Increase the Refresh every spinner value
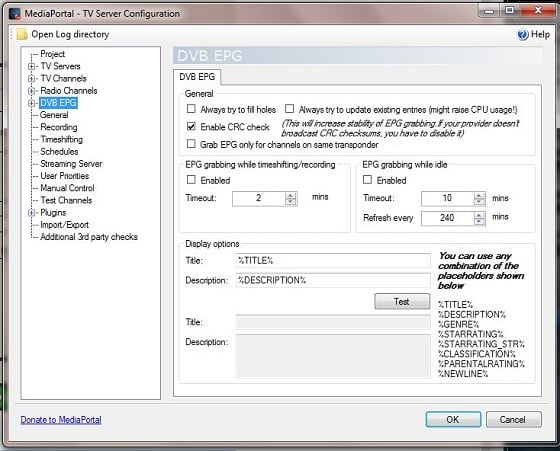Image resolution: width=560 pixels, height=451 pixels. pos(479,215)
